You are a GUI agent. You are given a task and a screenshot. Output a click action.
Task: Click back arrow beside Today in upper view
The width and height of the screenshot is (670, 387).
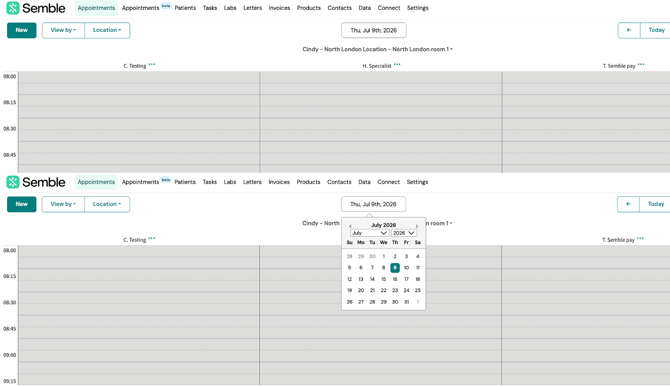[x=629, y=30]
